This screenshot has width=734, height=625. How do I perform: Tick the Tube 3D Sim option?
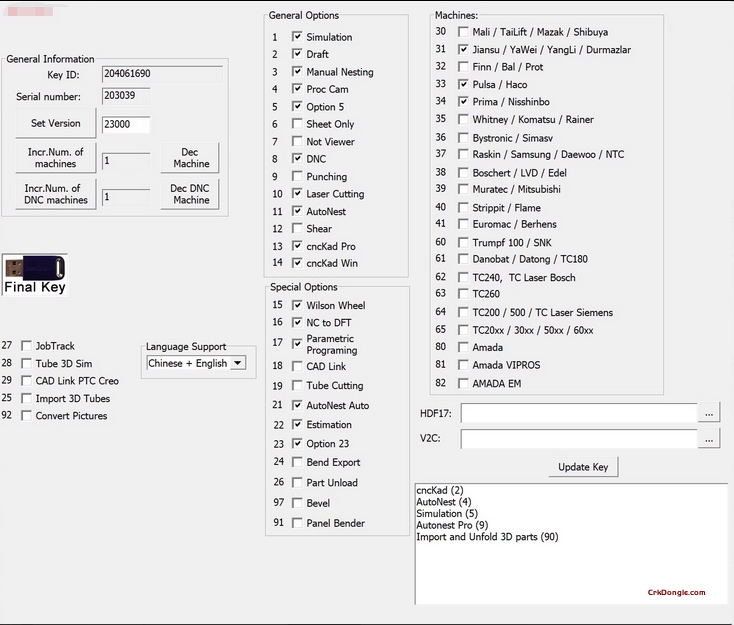(26, 364)
